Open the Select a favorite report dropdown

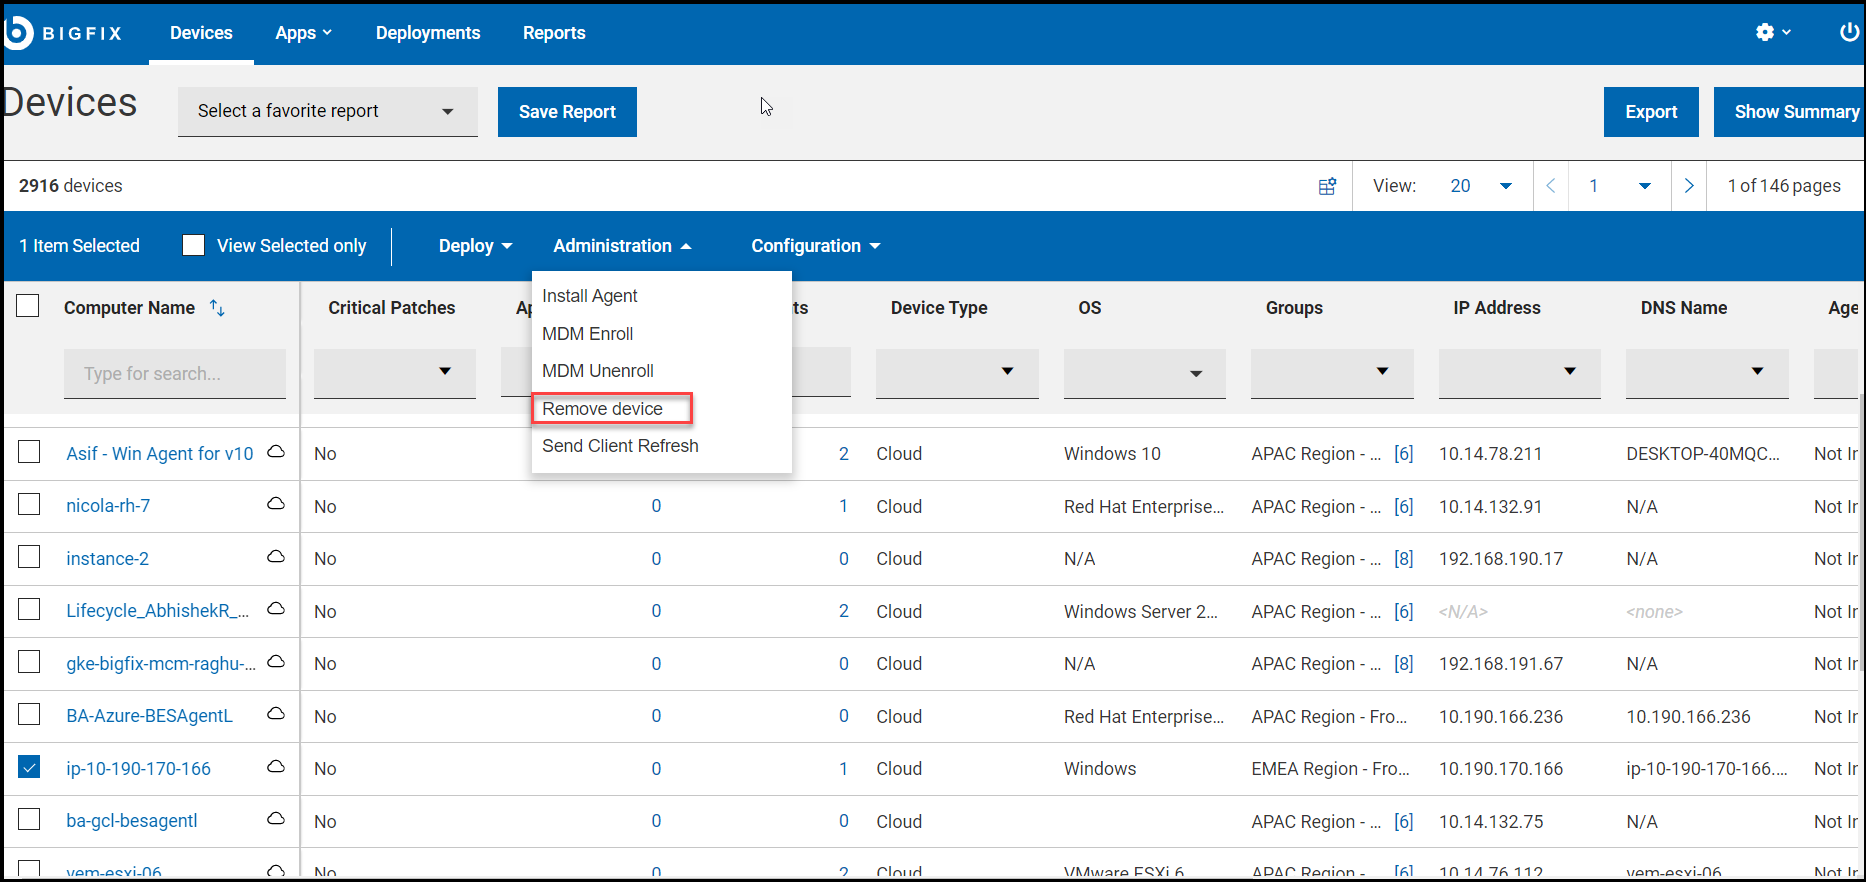[327, 111]
